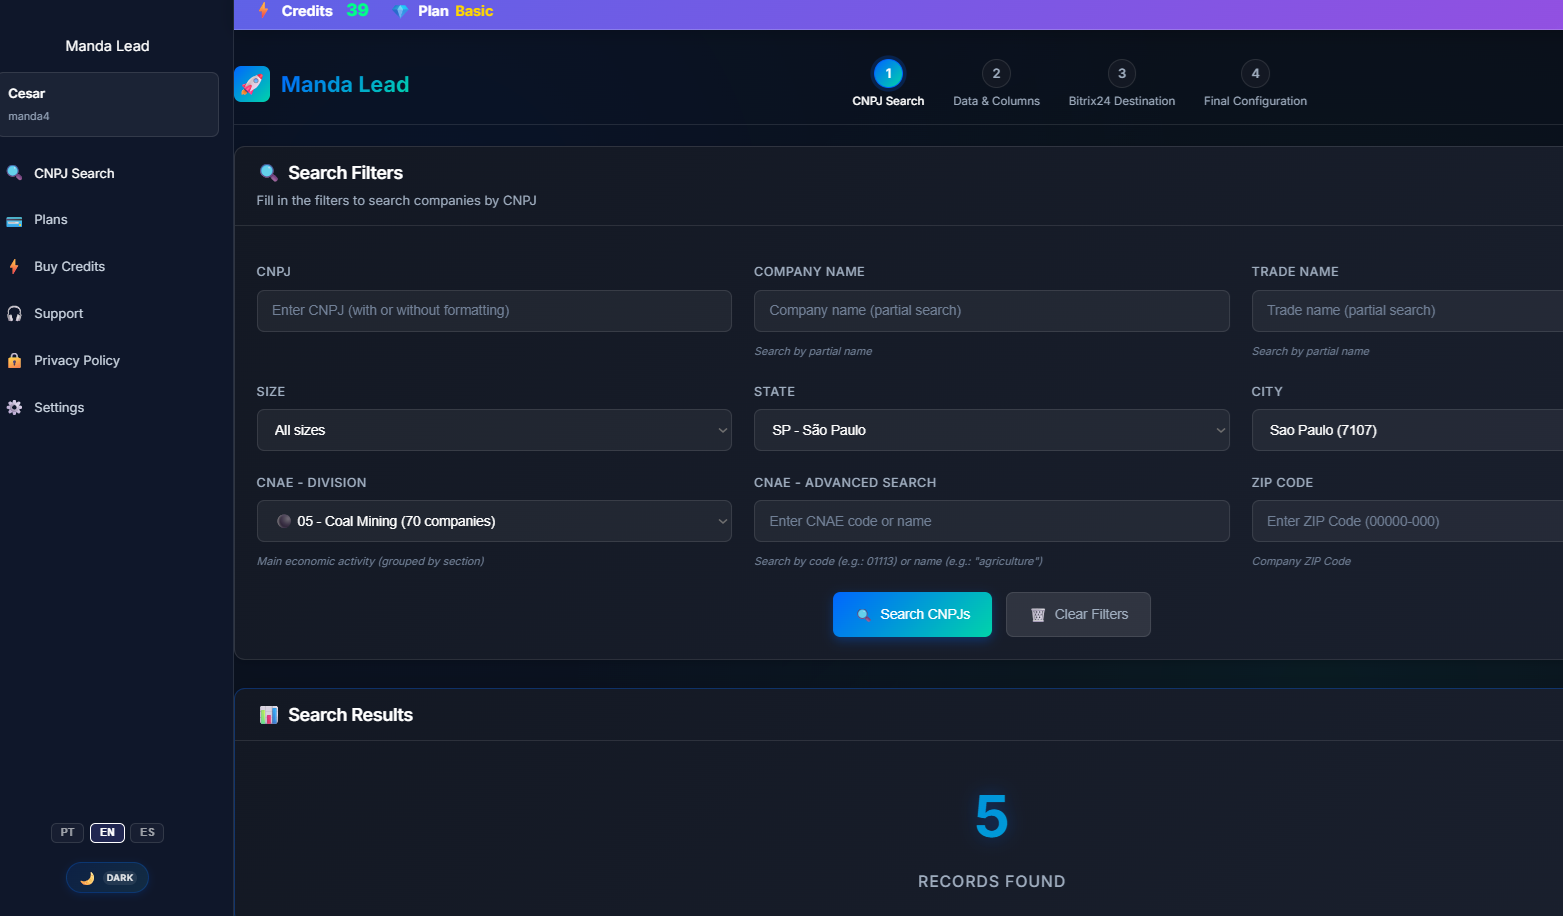Toggle the DARK theme switch
The width and height of the screenshot is (1563, 916).
pos(108,878)
